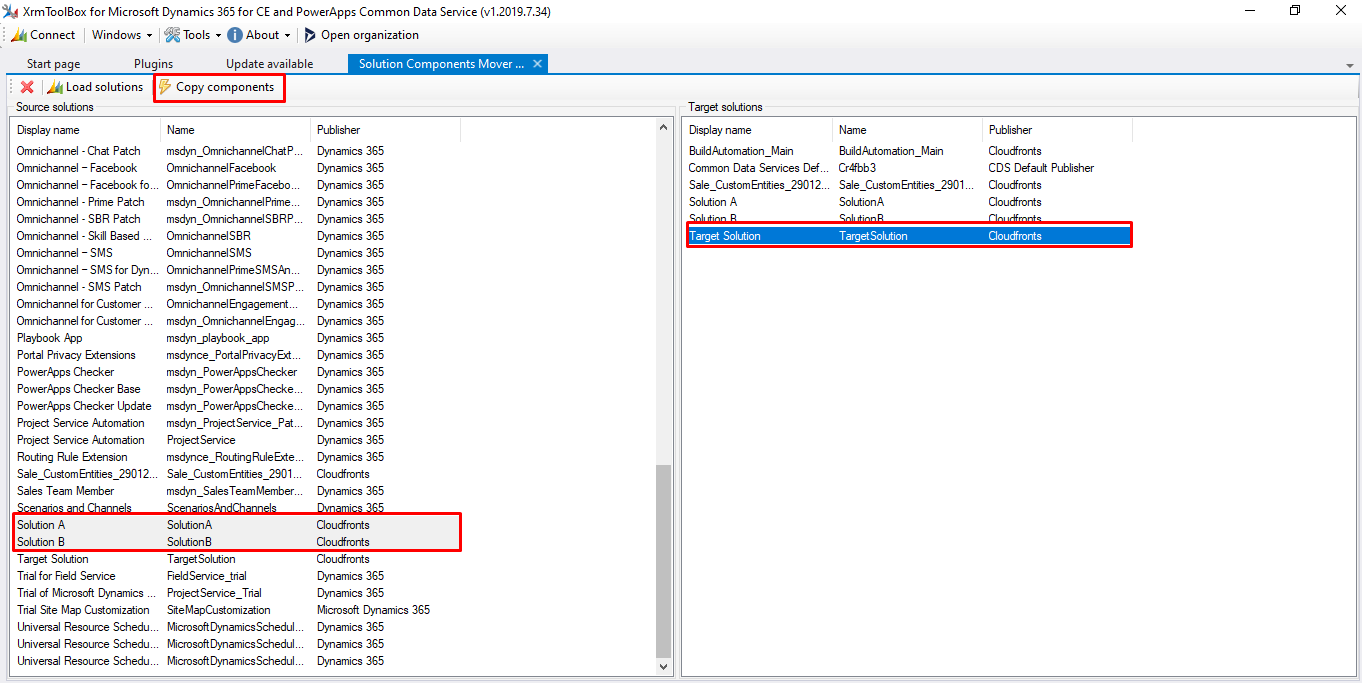Click the red X close tool icon
This screenshot has width=1362, height=683.
[27, 87]
